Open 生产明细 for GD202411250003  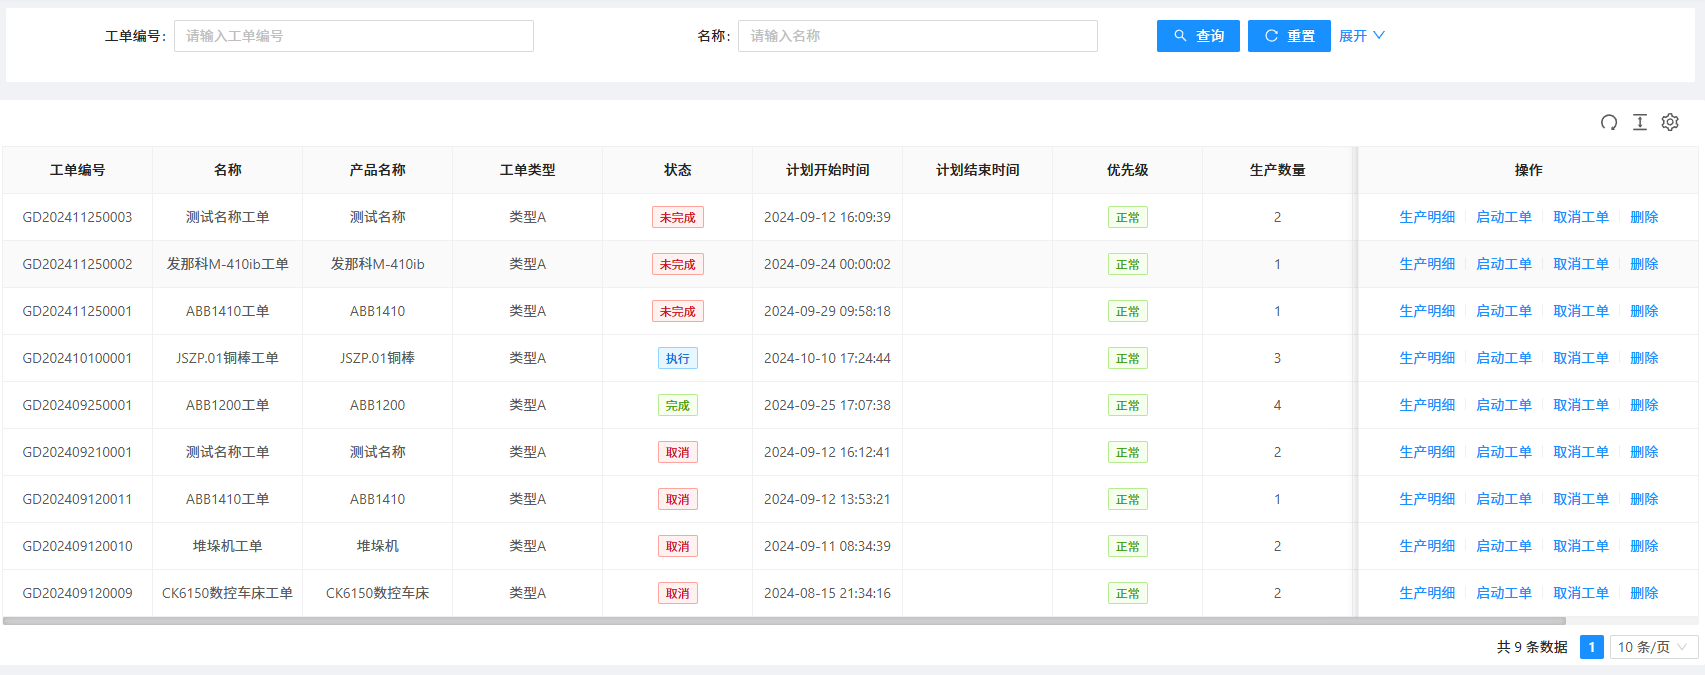point(1427,217)
